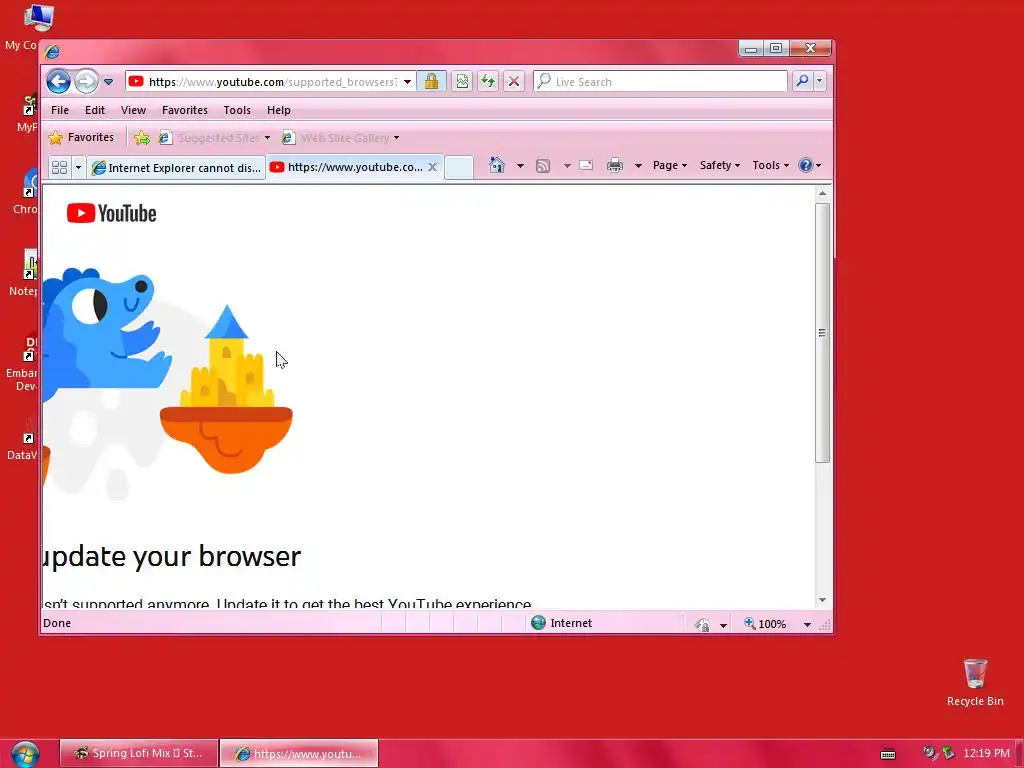Click the vertical scrollbar thumb

[822, 333]
